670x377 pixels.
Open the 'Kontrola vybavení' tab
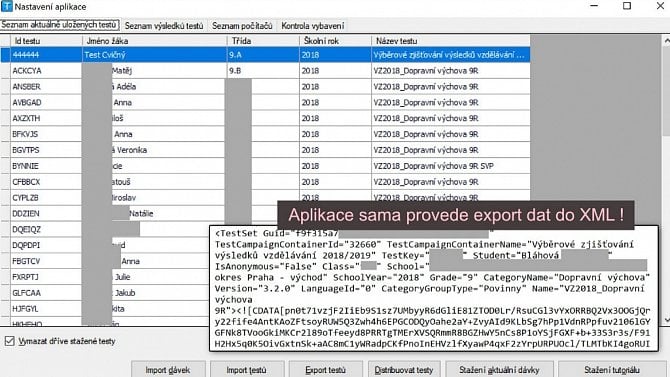312,26
